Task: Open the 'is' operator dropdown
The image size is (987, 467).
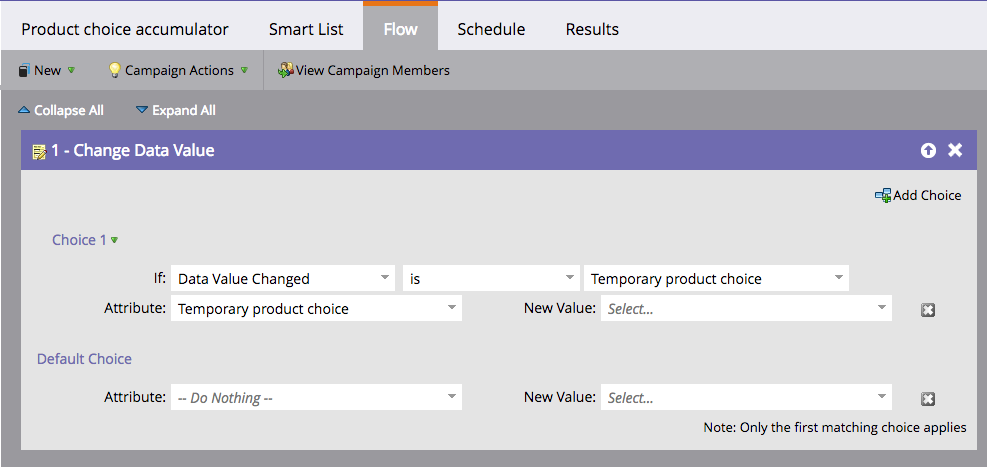Action: [x=491, y=279]
